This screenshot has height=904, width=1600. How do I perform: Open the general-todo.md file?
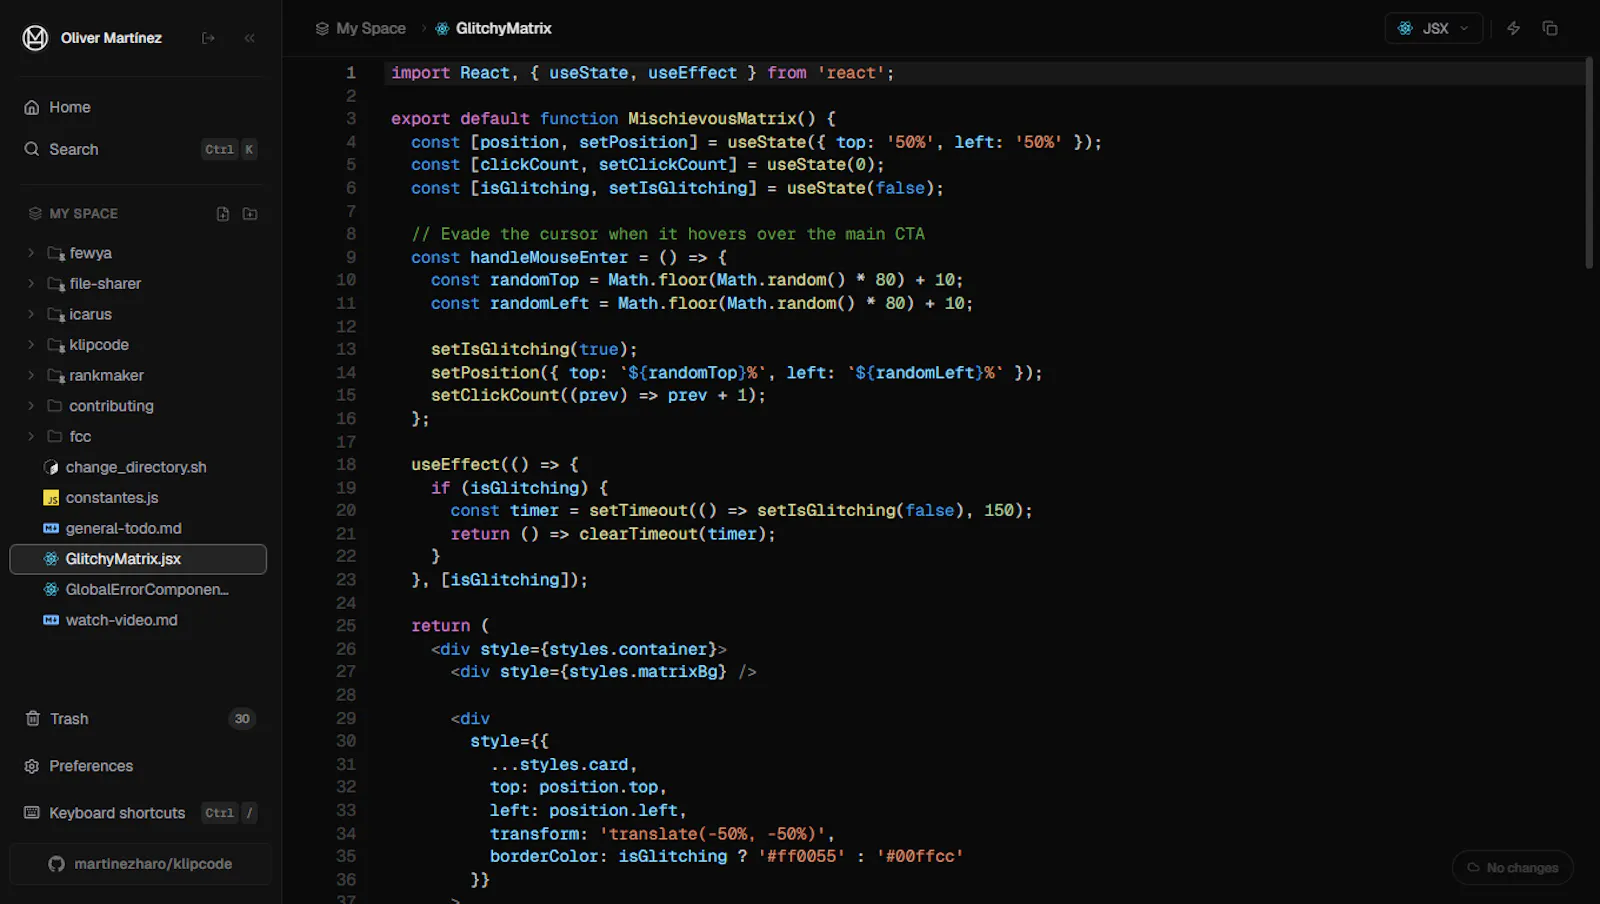tap(138, 528)
